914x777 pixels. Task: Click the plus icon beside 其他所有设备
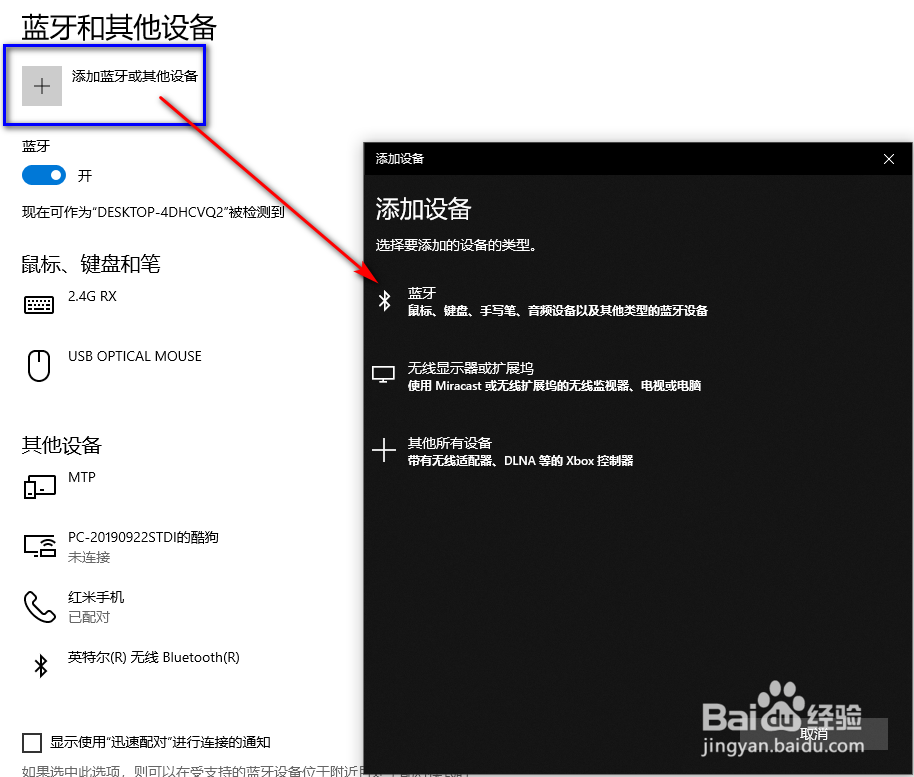[384, 450]
